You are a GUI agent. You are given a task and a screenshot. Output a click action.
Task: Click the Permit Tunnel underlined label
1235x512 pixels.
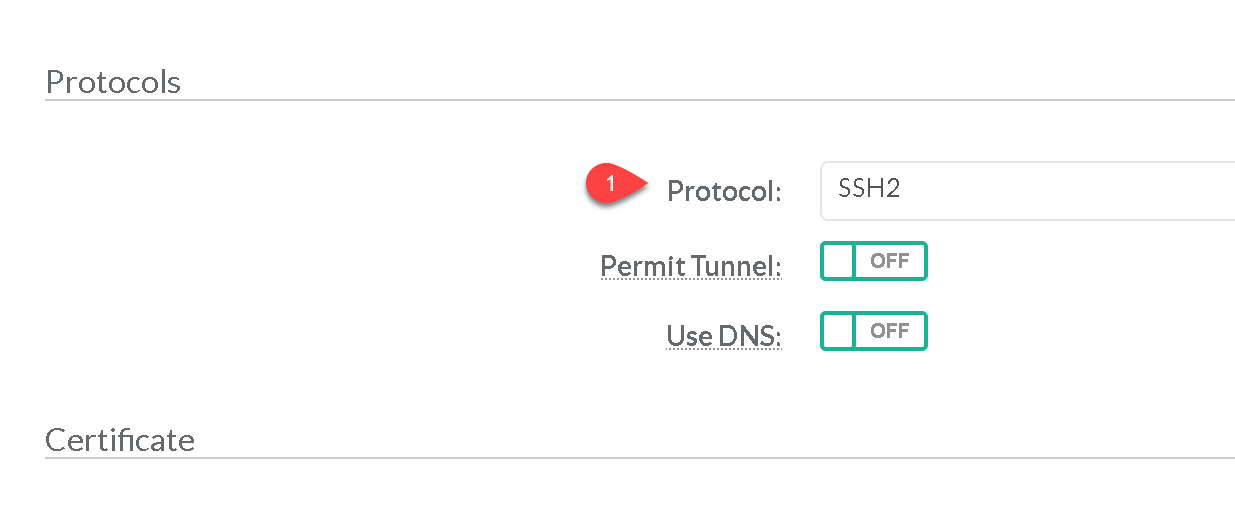click(x=690, y=267)
